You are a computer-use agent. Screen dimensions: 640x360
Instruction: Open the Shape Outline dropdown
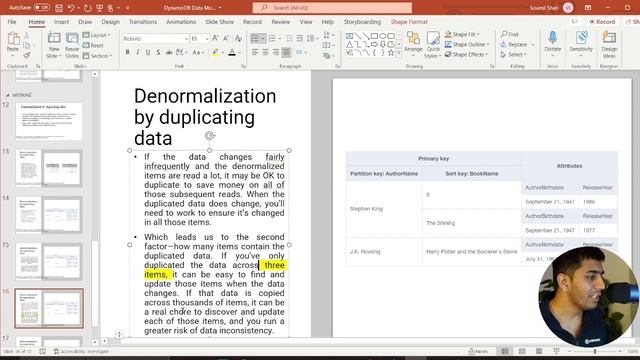click(467, 44)
